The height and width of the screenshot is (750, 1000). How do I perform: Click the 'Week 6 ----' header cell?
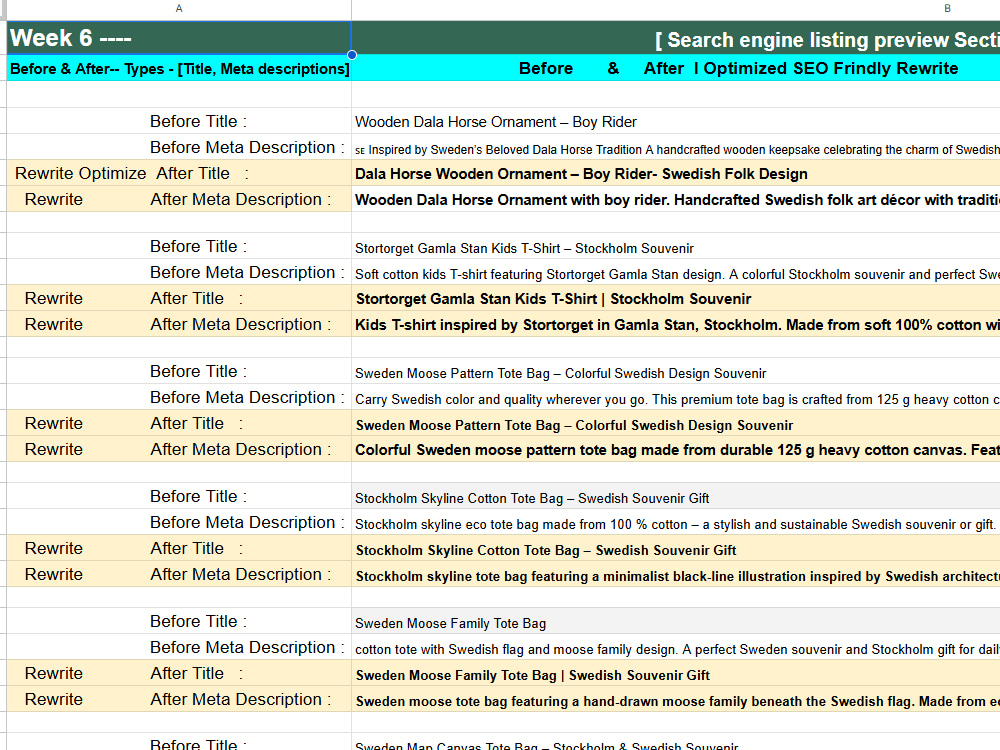click(179, 38)
